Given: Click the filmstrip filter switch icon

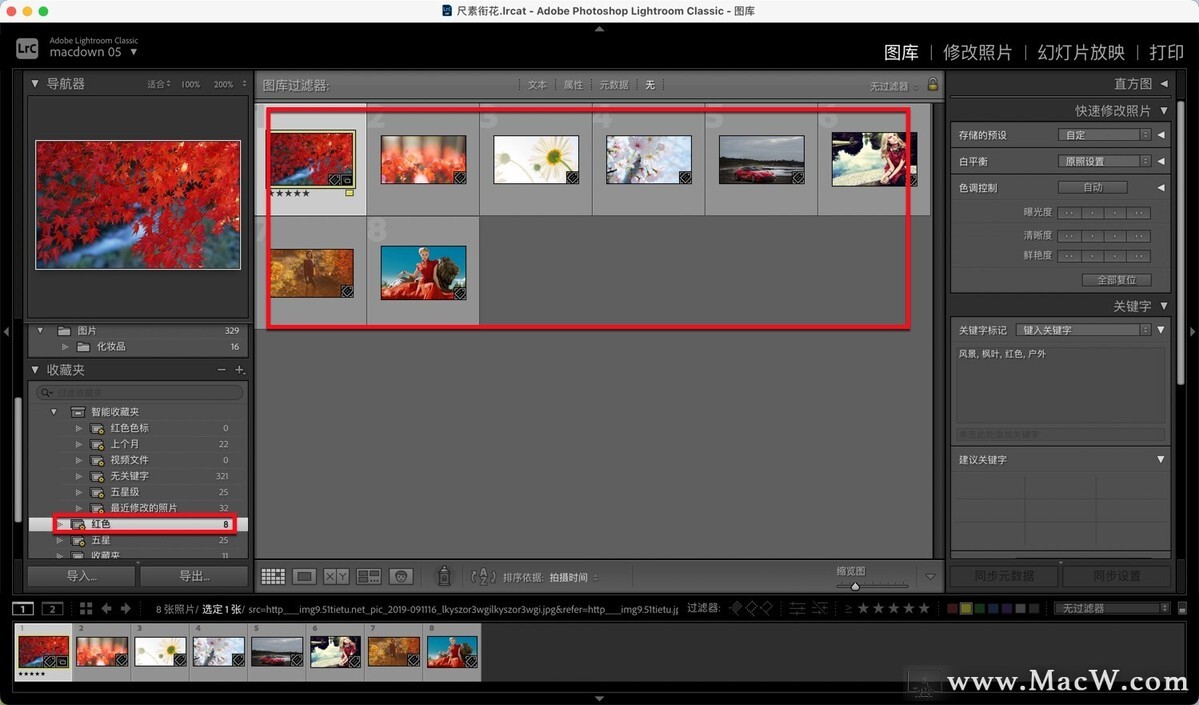Looking at the screenshot, I should tap(1182, 609).
